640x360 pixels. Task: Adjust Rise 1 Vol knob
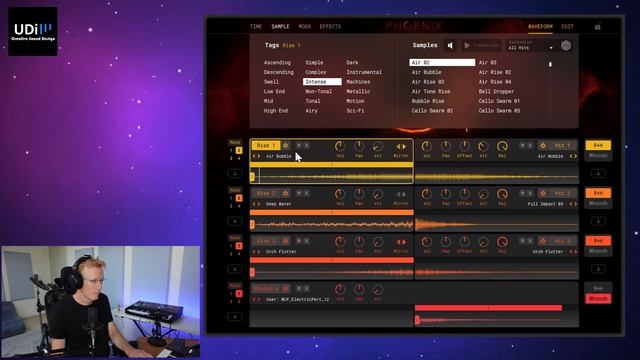340,147
